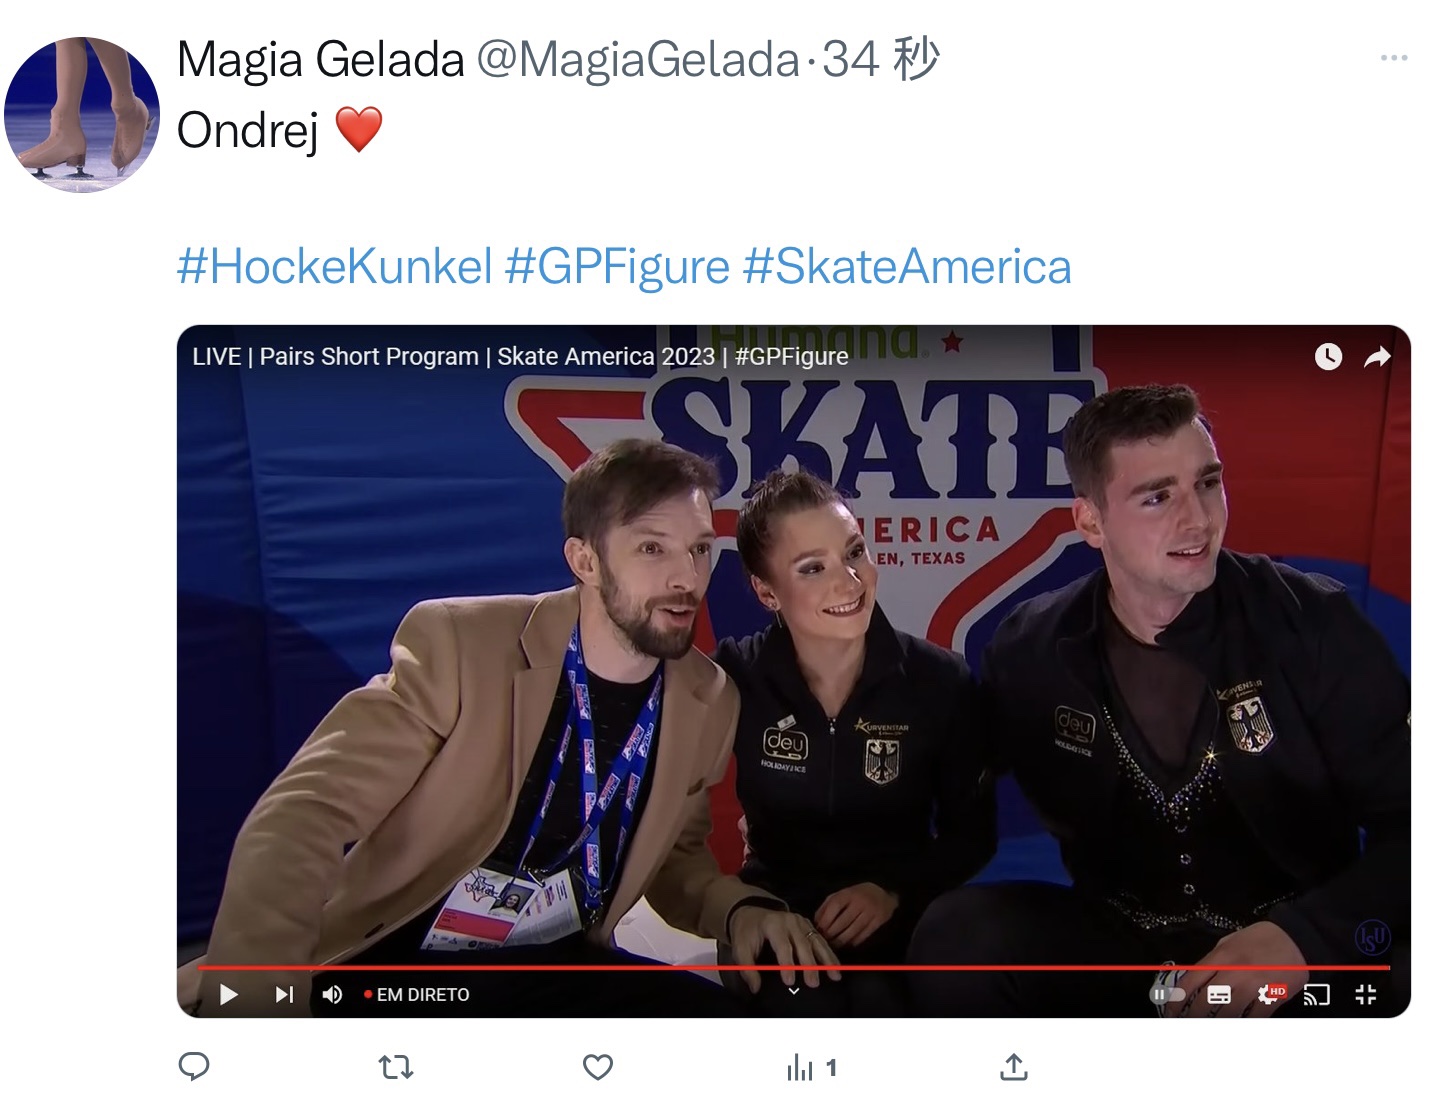Share the video with the arrow icon
This screenshot has height=1101, width=1452.
click(1378, 356)
